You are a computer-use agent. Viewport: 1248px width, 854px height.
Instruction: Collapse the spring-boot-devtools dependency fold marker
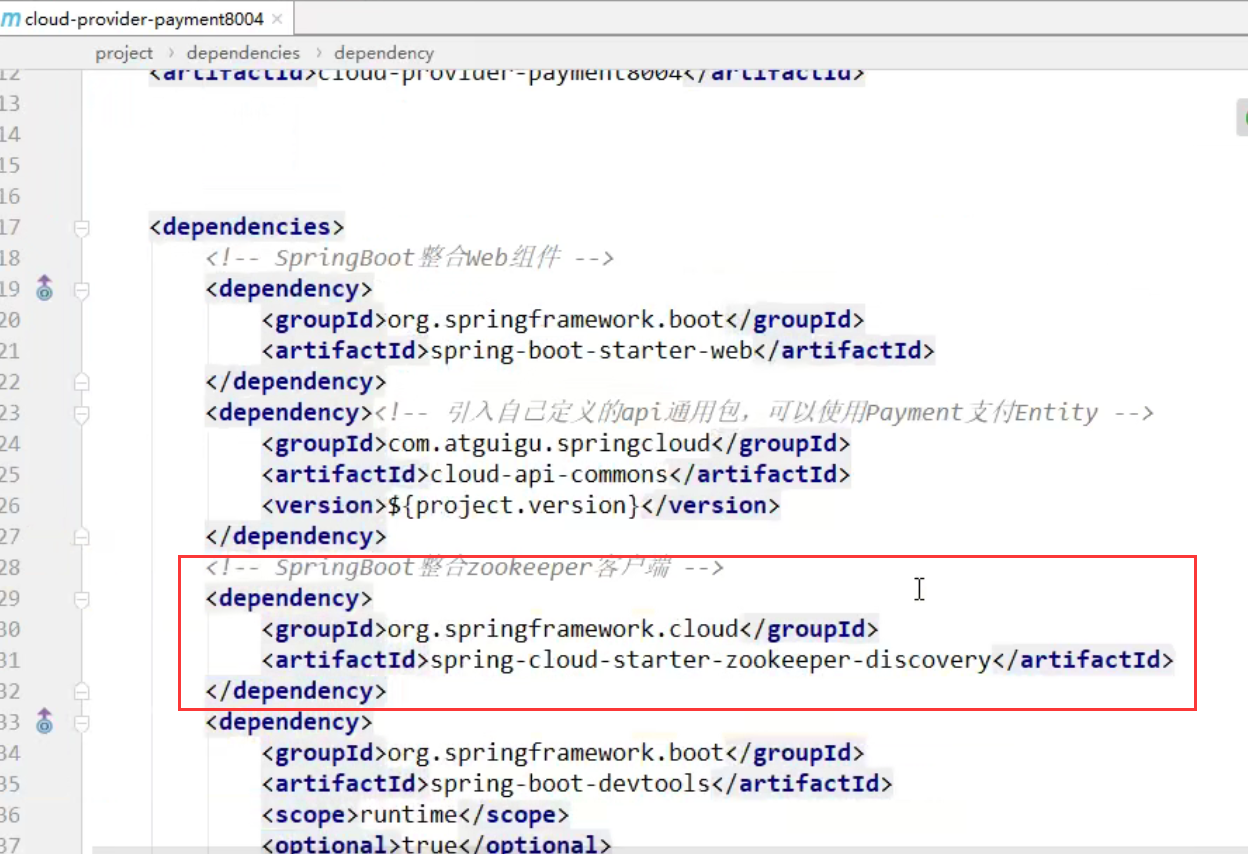click(x=82, y=722)
